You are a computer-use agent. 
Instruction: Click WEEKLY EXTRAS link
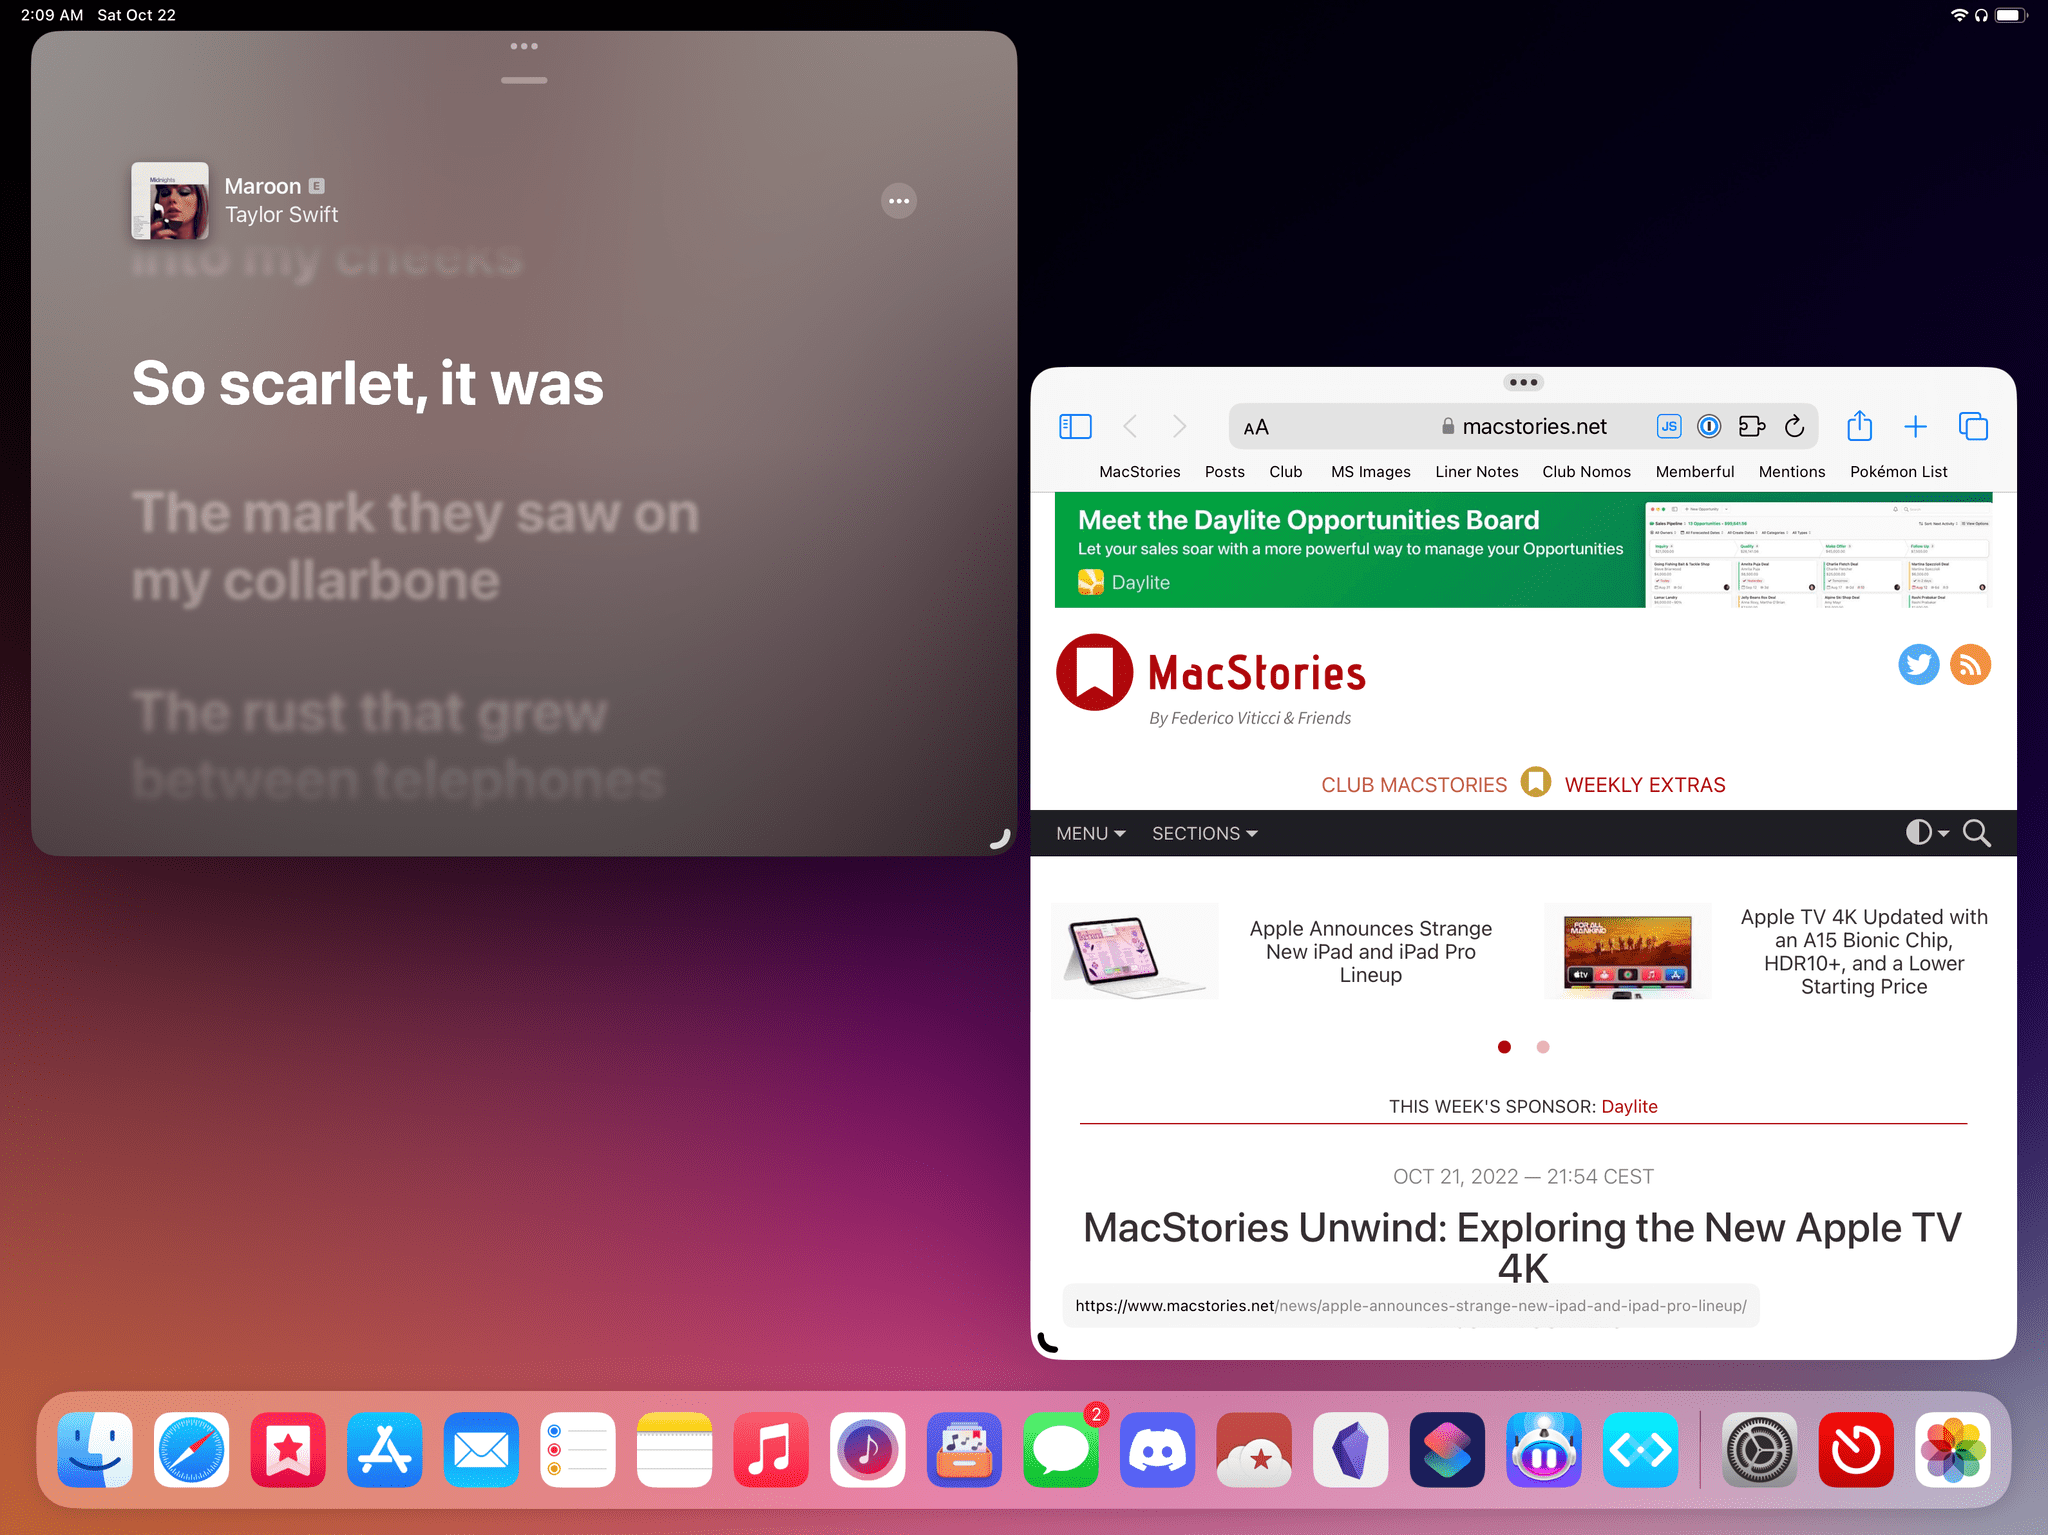click(x=1645, y=785)
